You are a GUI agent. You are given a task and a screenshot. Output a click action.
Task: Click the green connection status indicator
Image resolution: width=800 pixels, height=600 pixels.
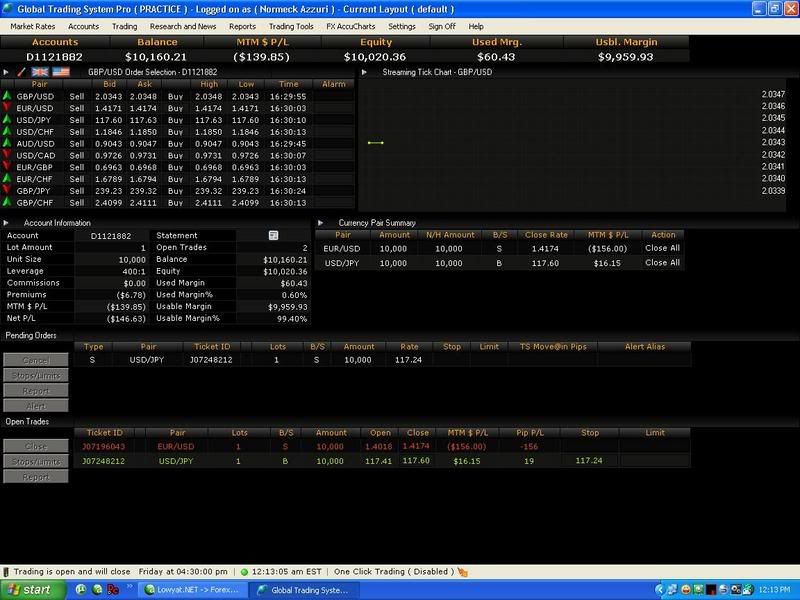[244, 571]
